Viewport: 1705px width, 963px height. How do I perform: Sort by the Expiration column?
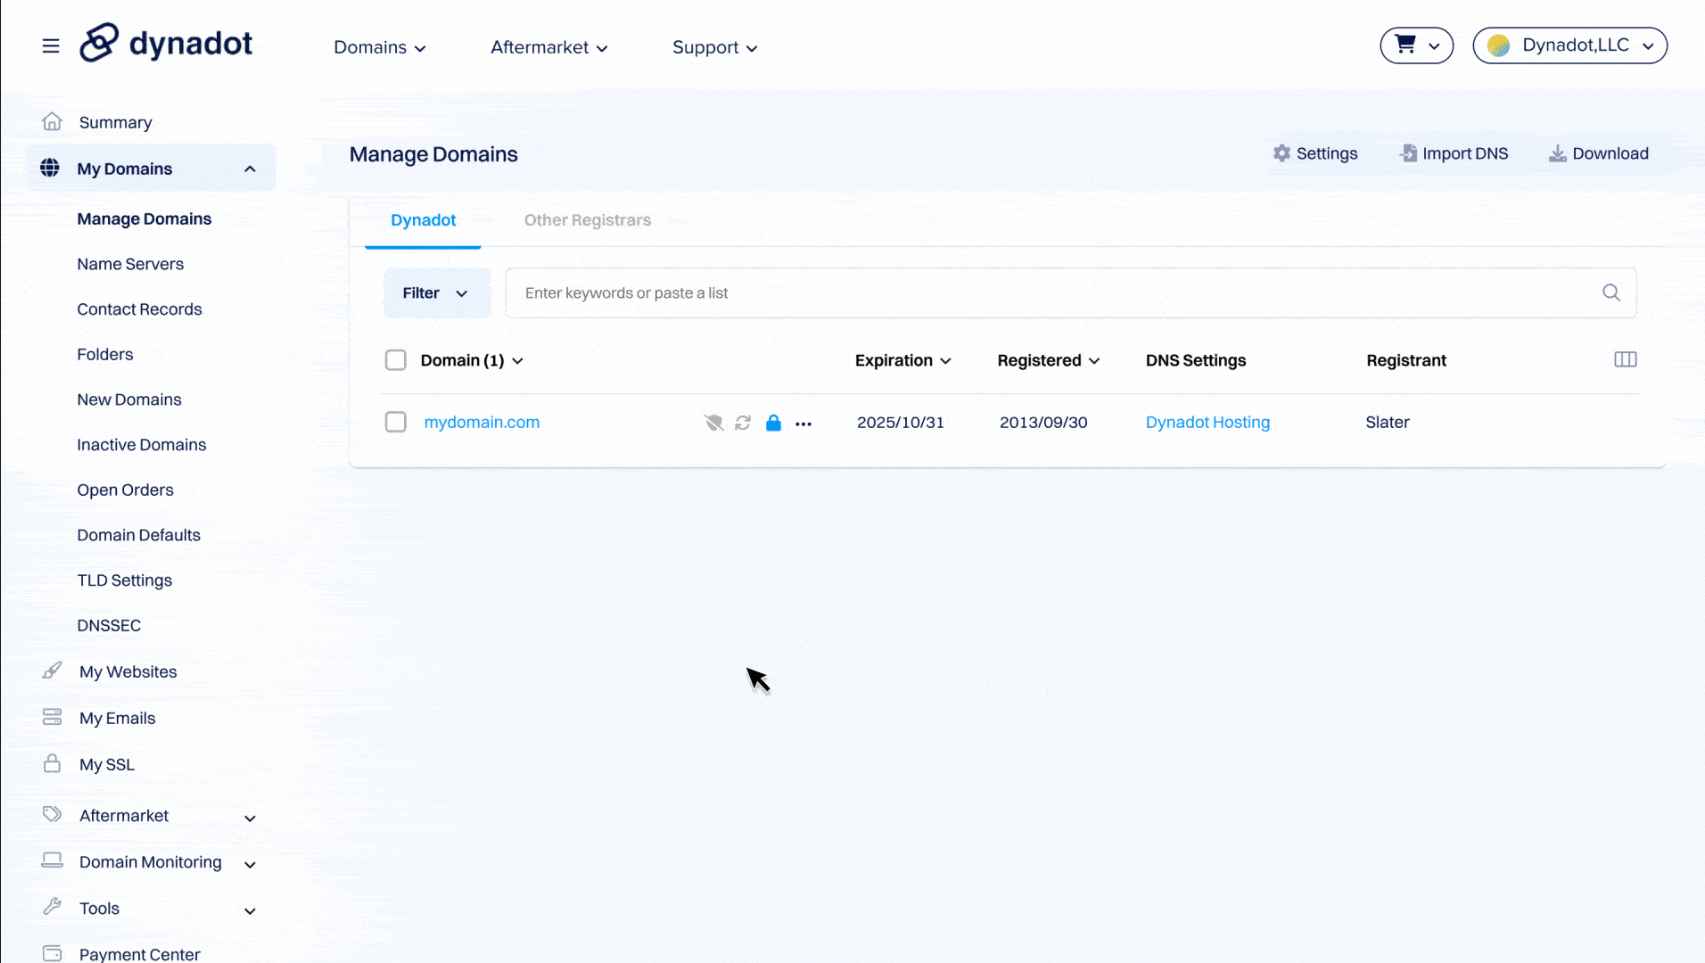click(902, 360)
